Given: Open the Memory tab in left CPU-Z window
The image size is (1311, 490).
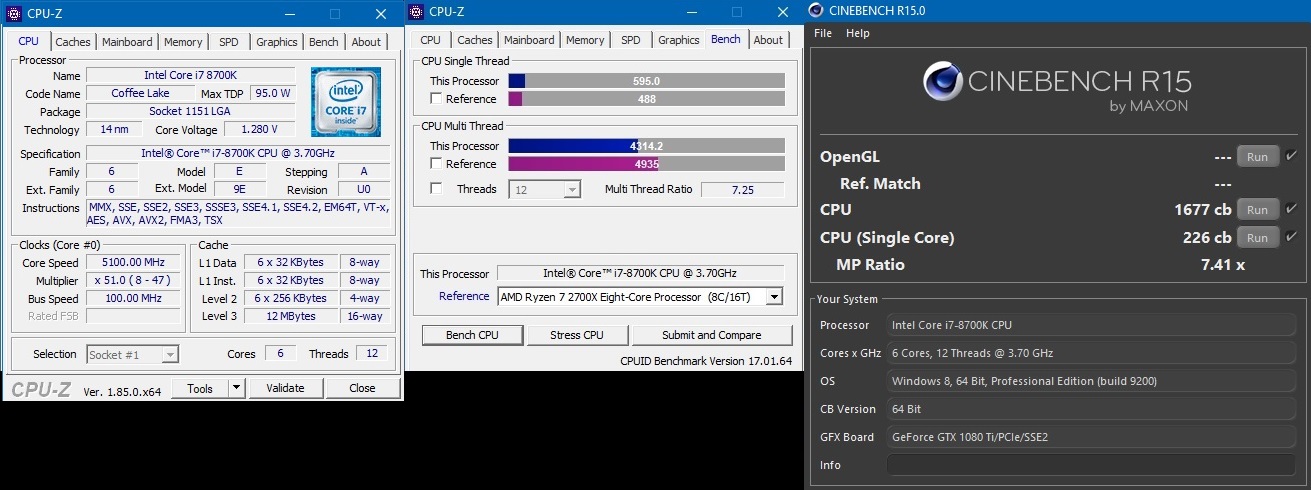Looking at the screenshot, I should (x=183, y=42).
